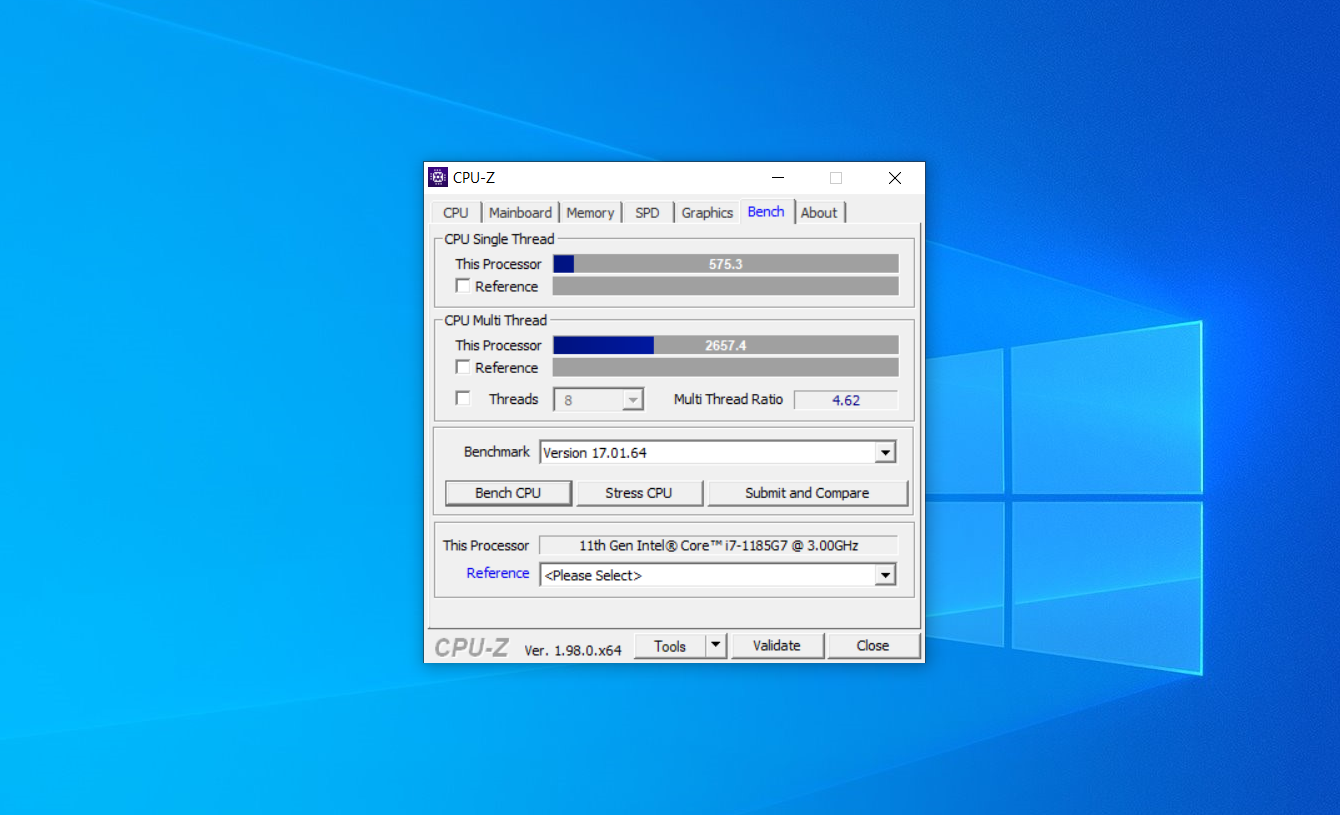Screen dimensions: 1340x815
Task: Click the Stress CPU button
Action: point(639,493)
